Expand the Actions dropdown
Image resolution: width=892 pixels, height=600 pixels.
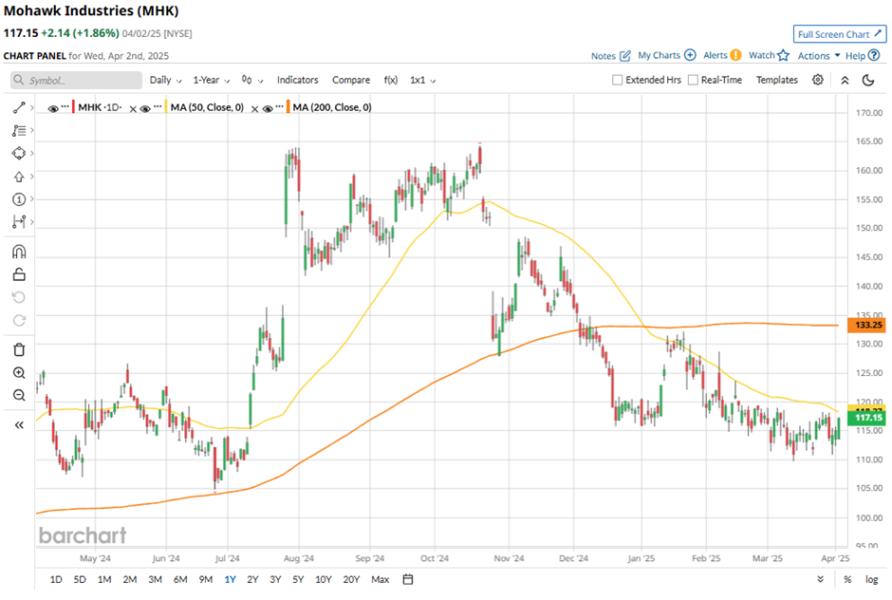click(x=819, y=55)
